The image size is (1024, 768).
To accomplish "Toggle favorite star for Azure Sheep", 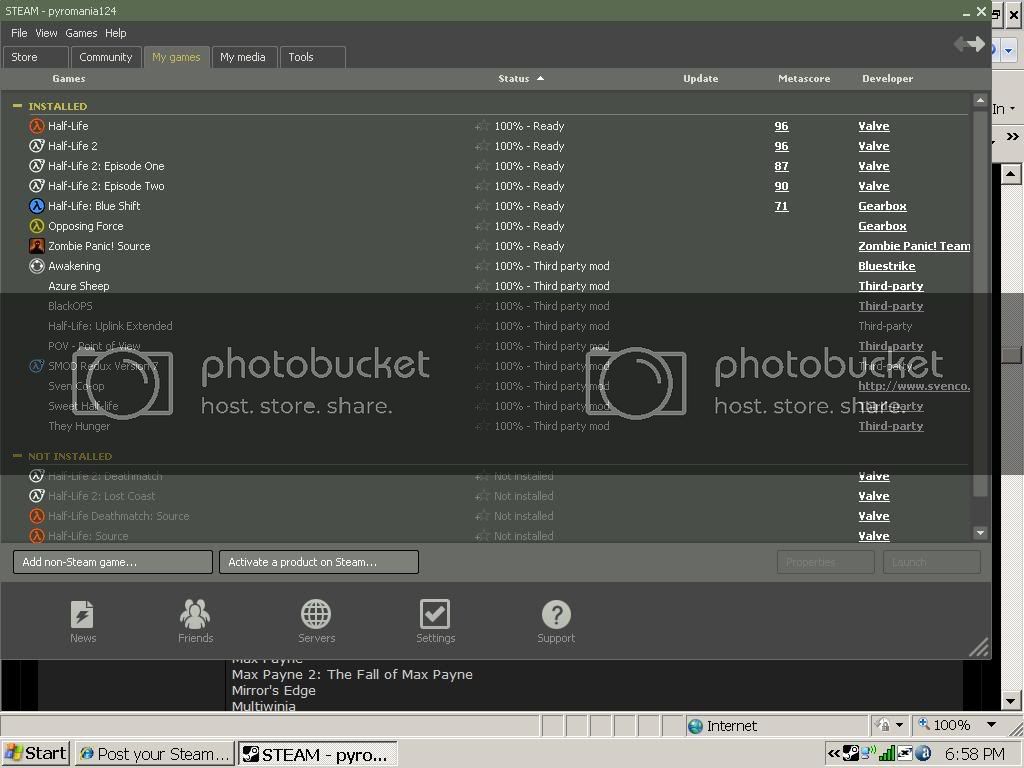I will (x=482, y=286).
